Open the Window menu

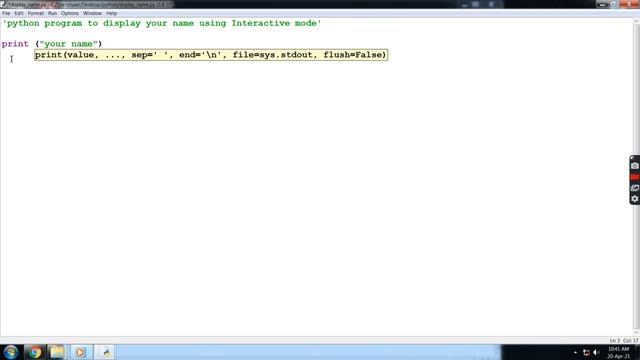(92, 13)
